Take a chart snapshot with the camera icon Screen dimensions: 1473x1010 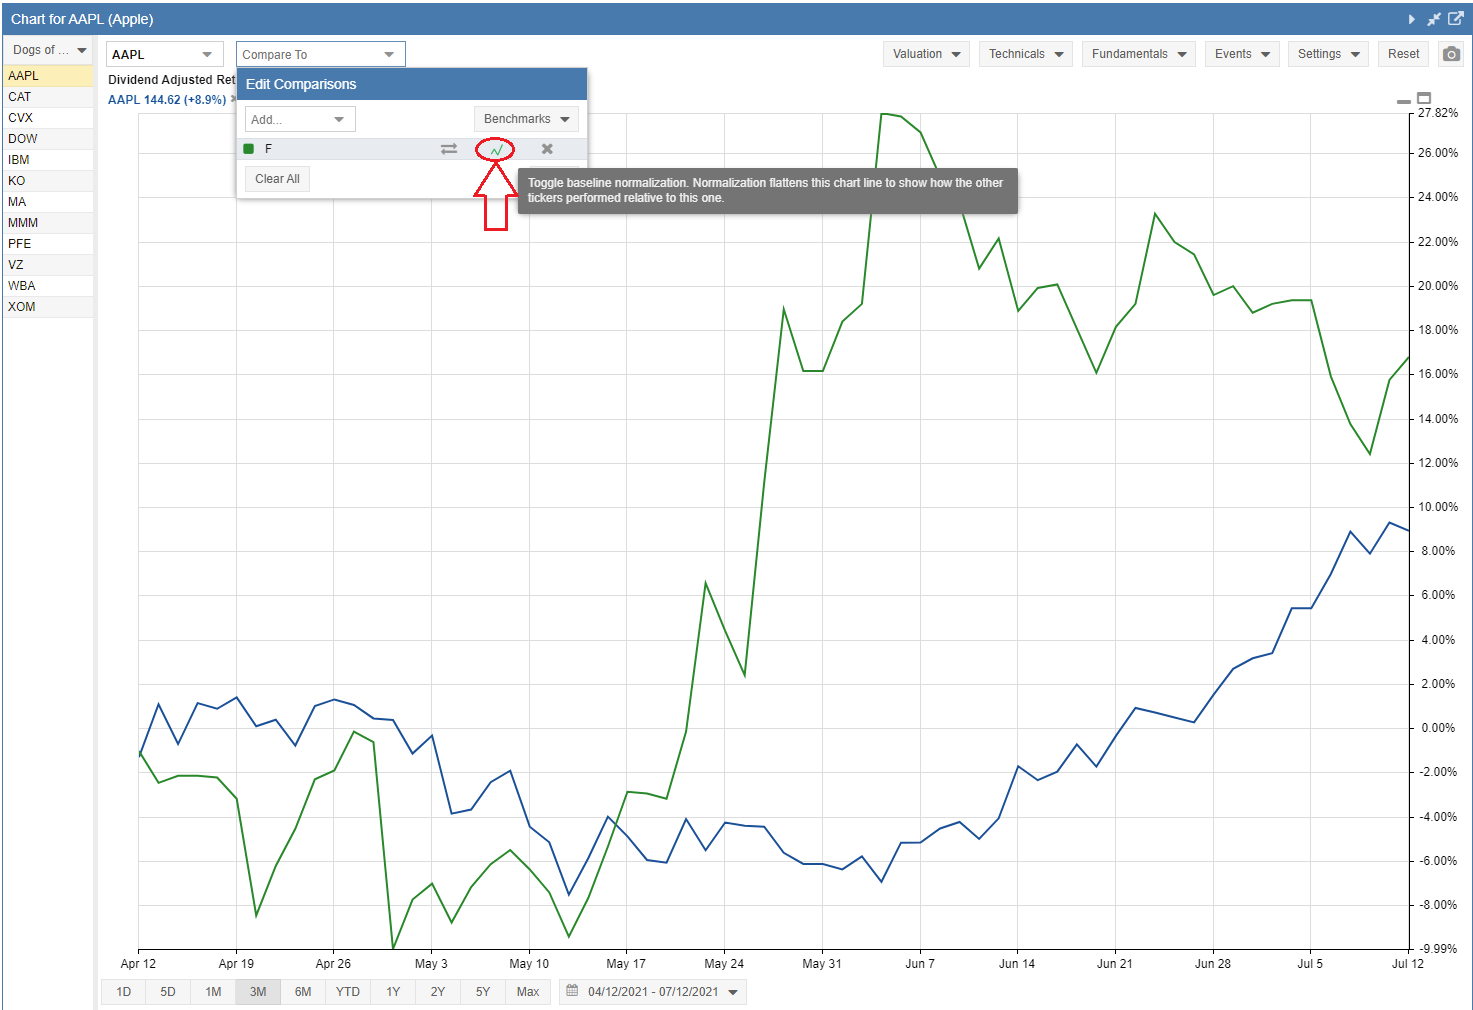click(x=1451, y=54)
